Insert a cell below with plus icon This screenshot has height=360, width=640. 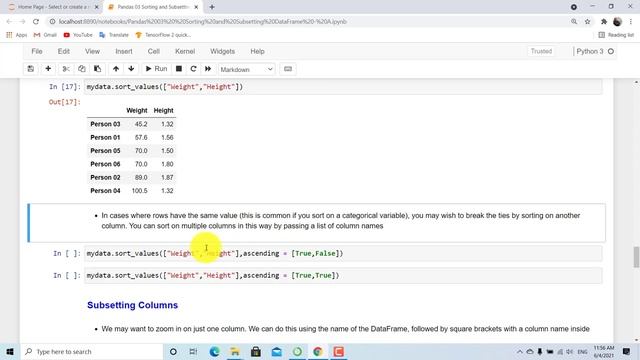tap(48, 69)
